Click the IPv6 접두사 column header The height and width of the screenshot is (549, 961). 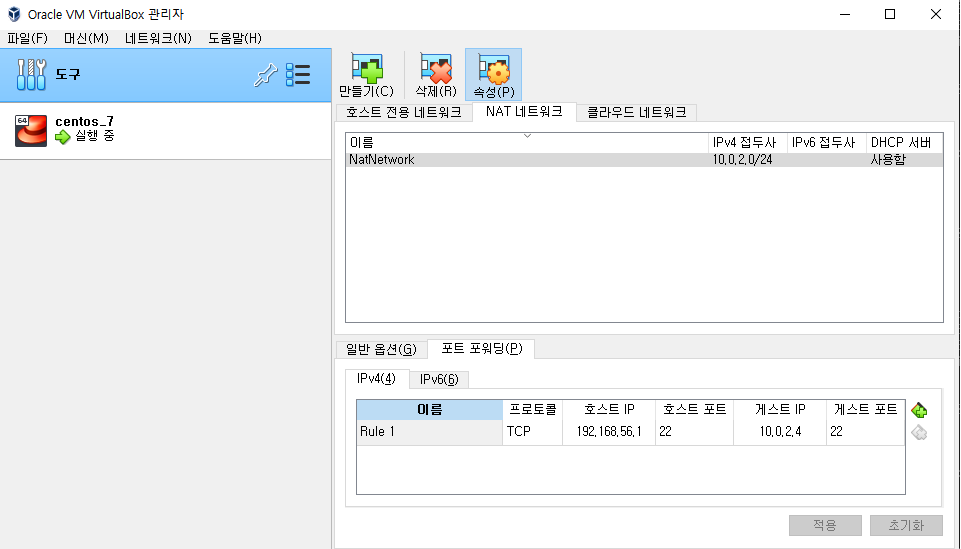(x=826, y=142)
